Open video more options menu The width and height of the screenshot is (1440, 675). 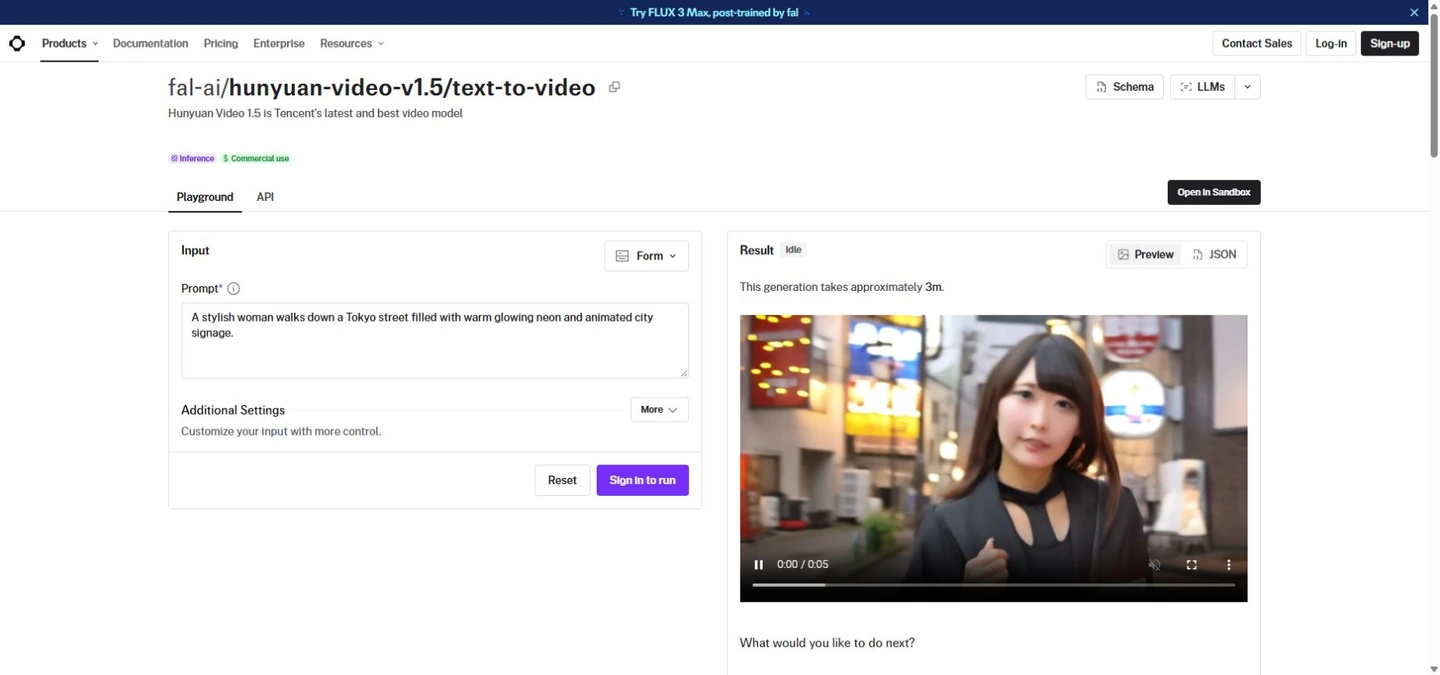(x=1228, y=565)
